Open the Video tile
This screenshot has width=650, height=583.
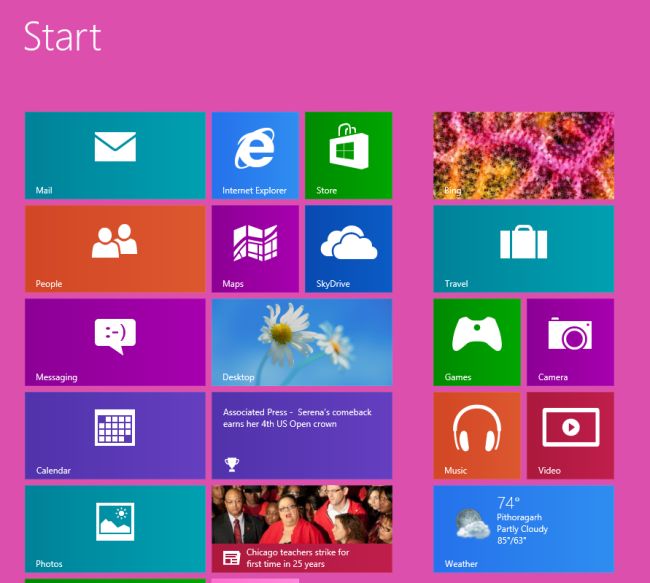tap(570, 435)
